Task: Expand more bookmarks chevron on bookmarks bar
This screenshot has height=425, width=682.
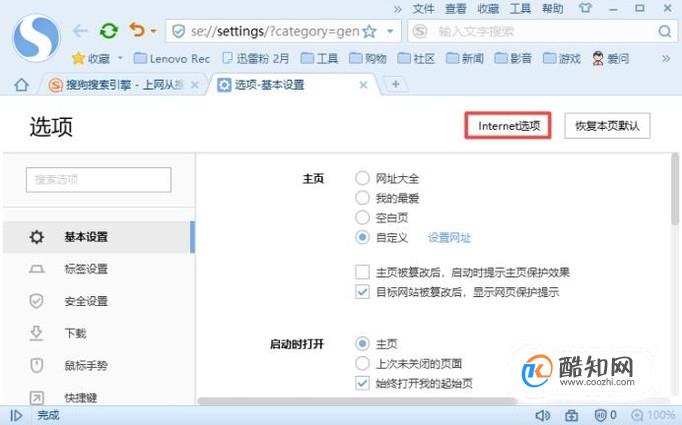Action: (x=665, y=58)
